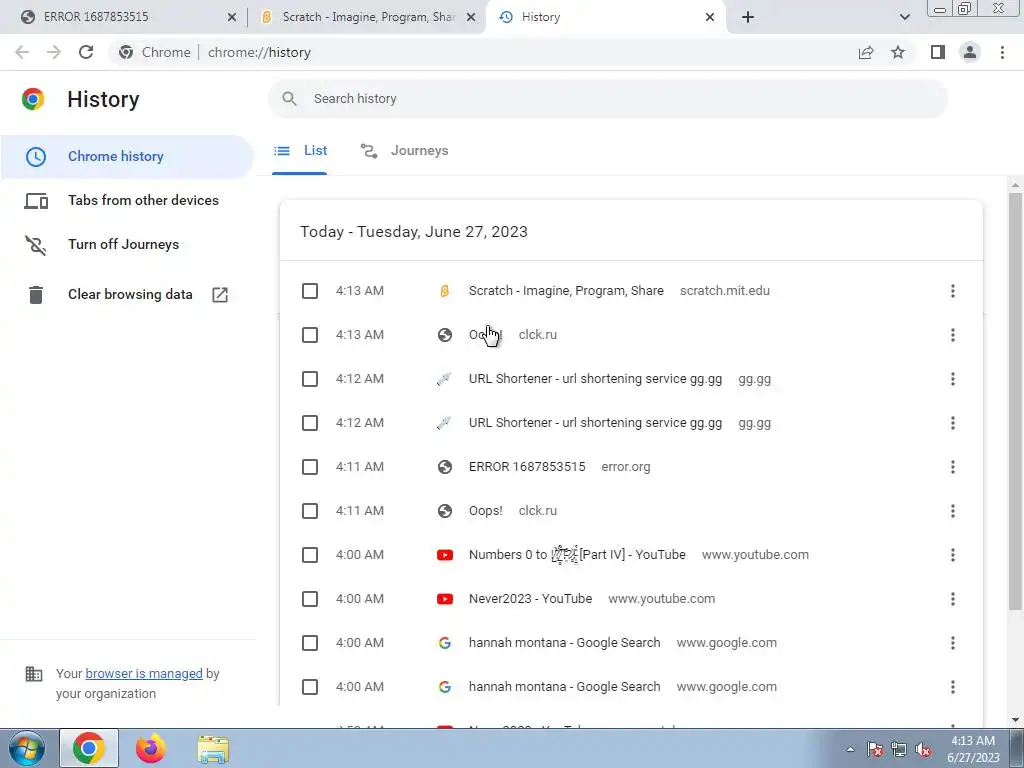Toggle the side panel icon
The image size is (1024, 768).
(x=938, y=52)
